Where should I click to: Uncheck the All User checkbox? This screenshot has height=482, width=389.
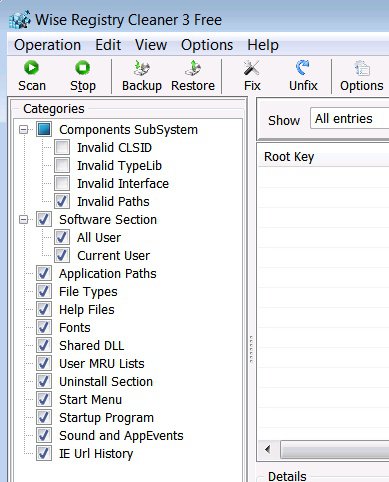pos(62,237)
